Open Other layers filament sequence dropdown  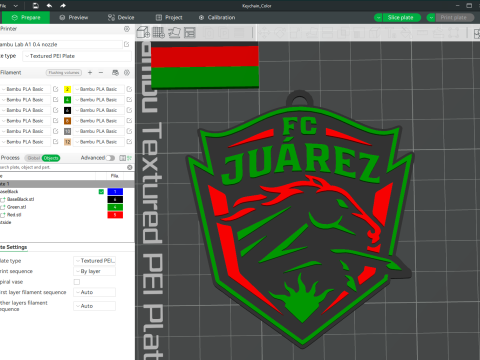point(94,306)
